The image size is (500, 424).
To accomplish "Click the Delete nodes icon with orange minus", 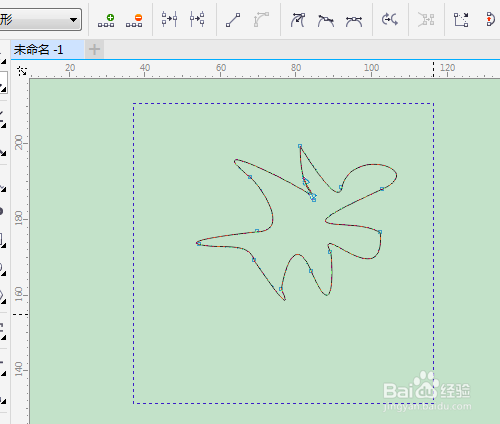I will click(134, 20).
